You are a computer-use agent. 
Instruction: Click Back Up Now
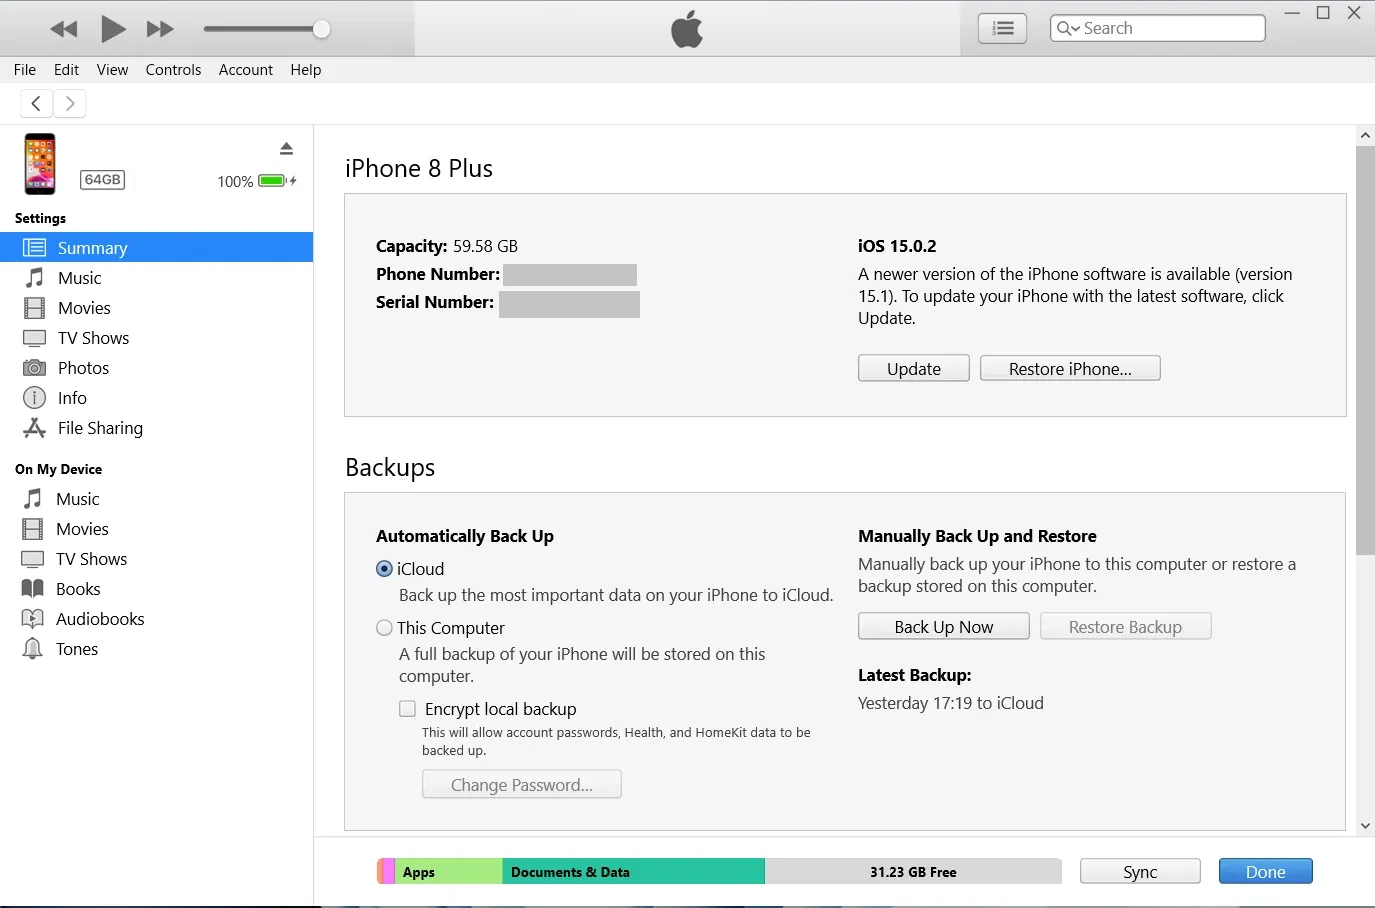pyautogui.click(x=944, y=626)
